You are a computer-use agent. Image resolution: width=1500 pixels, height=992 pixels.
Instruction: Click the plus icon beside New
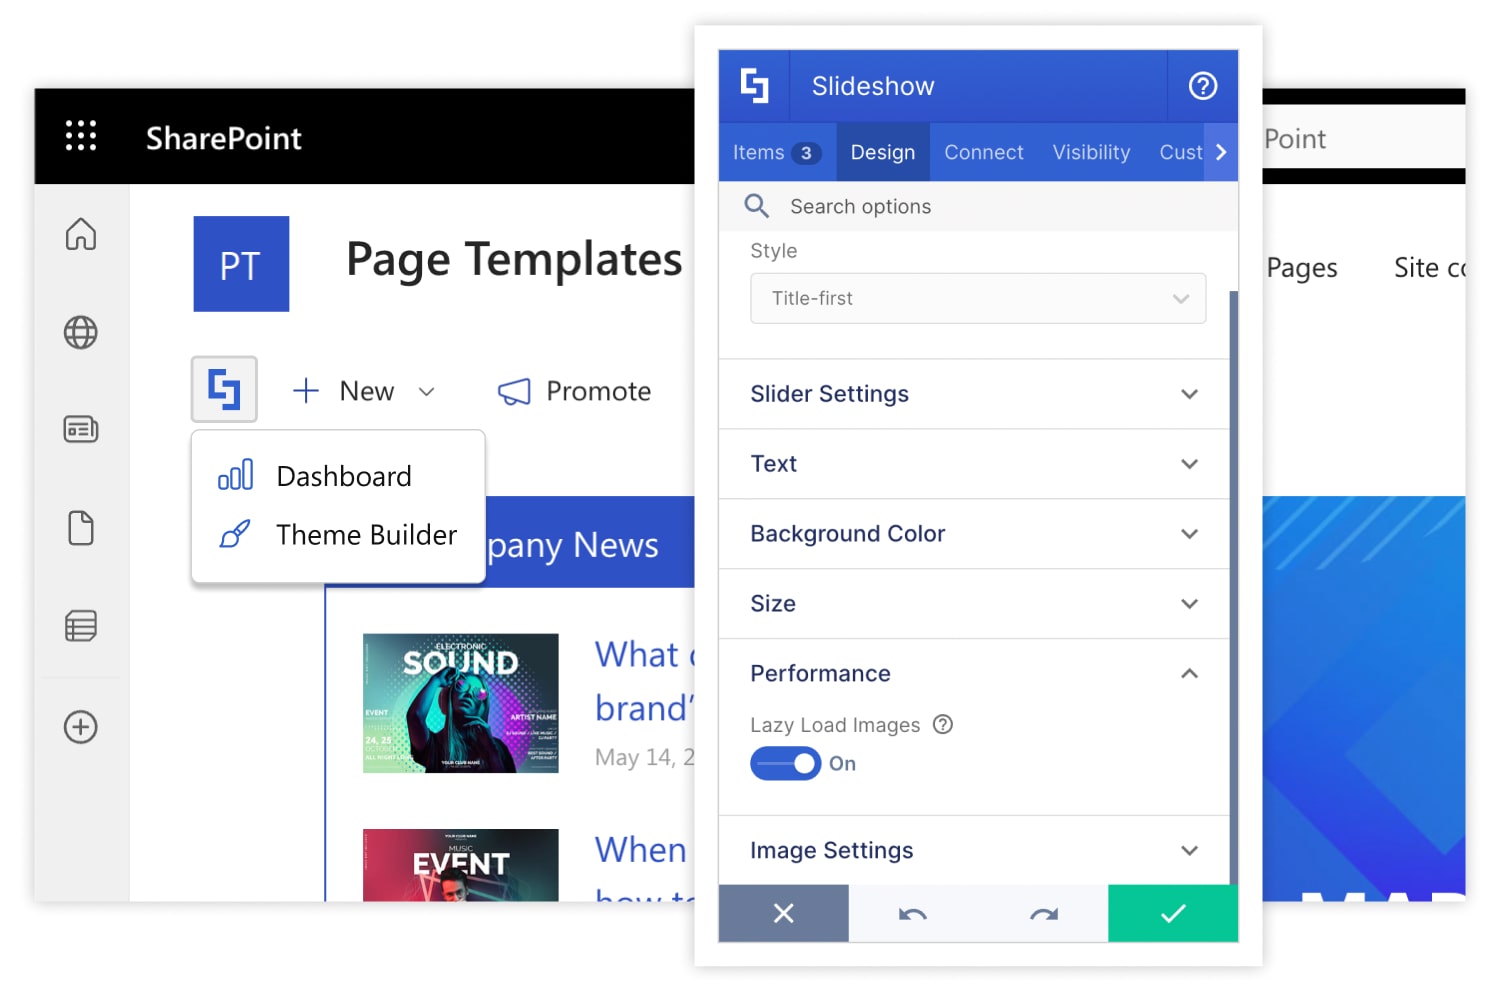306,391
